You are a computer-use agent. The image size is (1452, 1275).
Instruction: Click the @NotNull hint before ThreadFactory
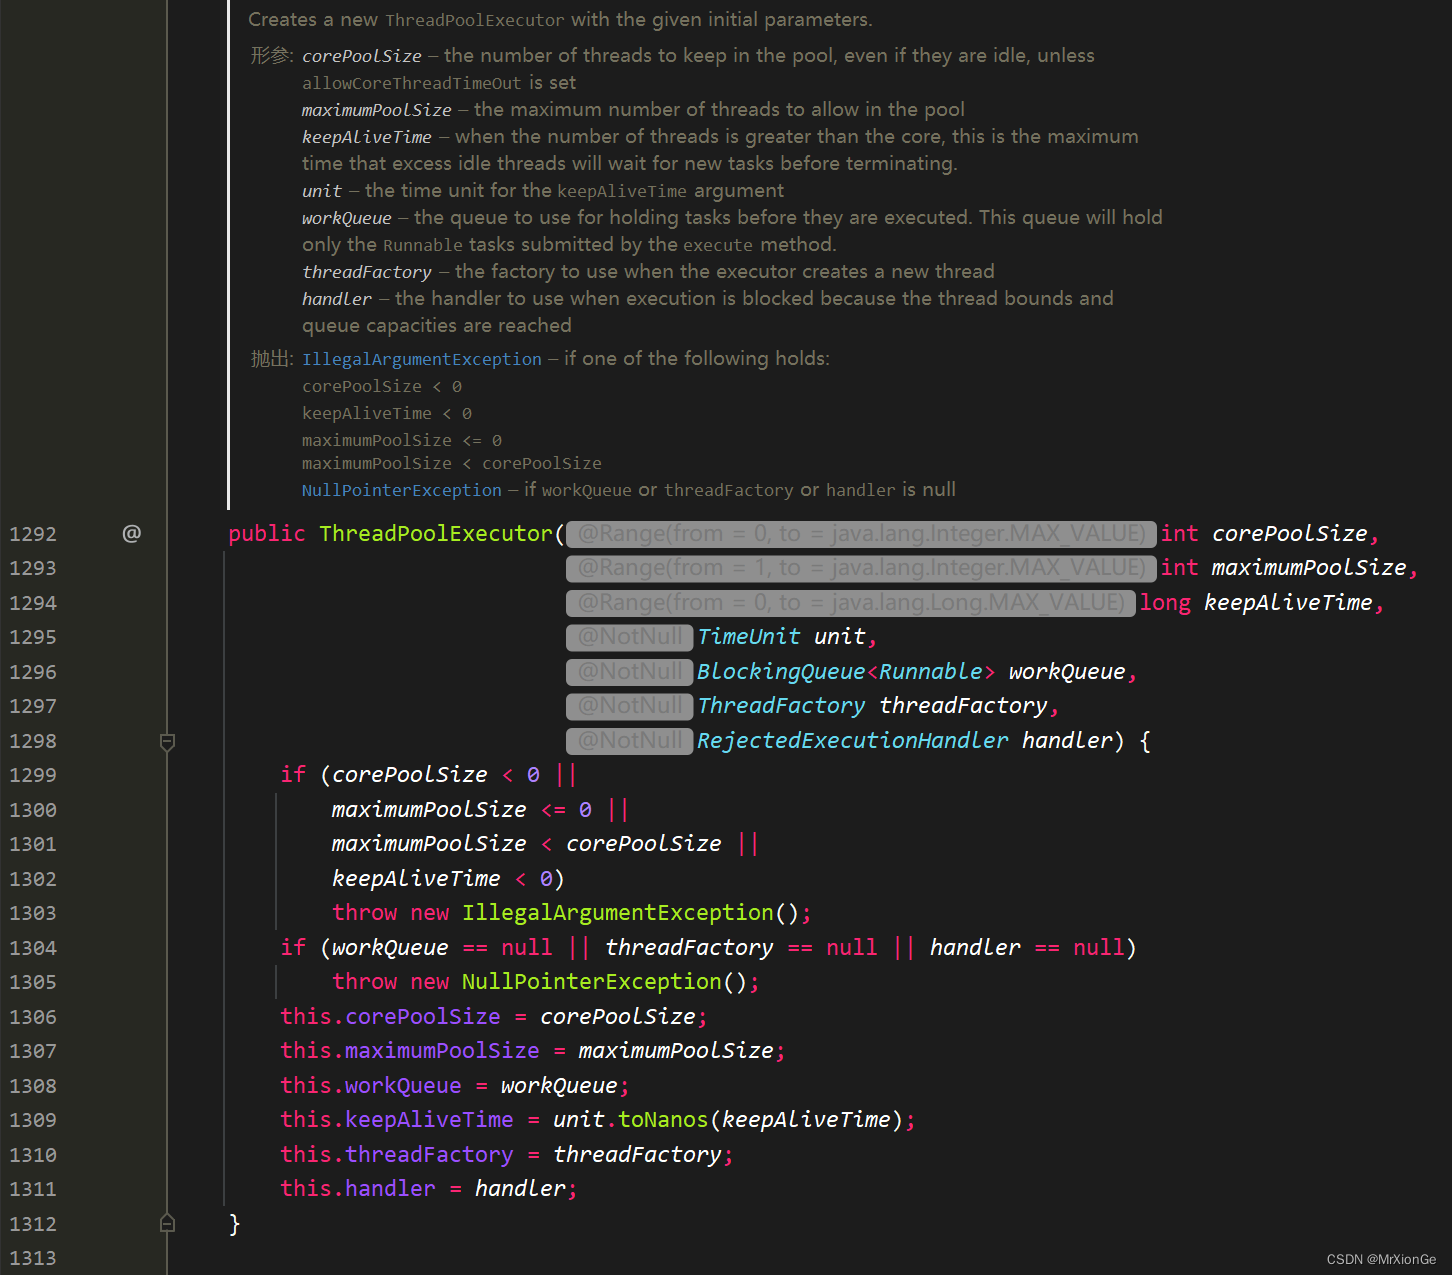629,706
